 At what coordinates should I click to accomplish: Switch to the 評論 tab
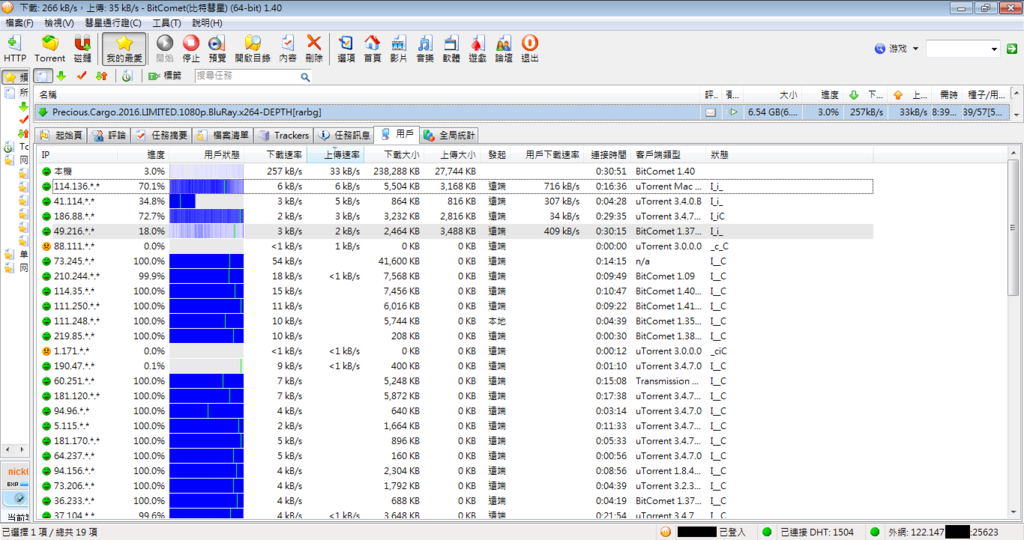coord(109,135)
